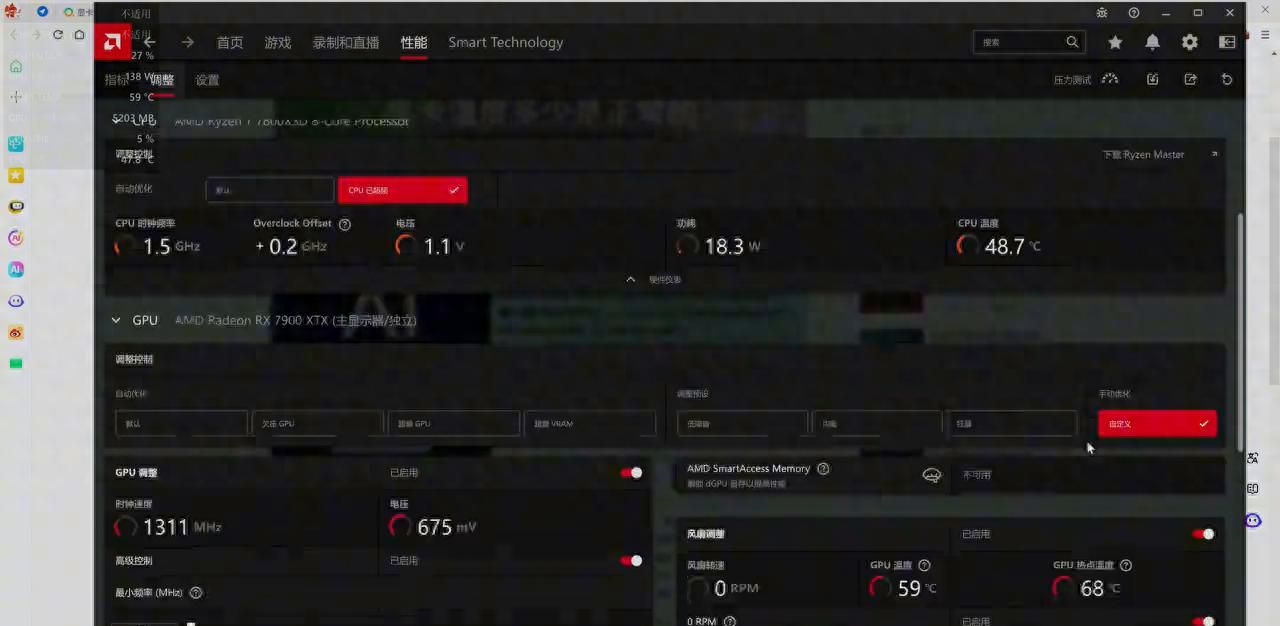Select the 欠压 GPU preset
This screenshot has height=626, width=1280.
pos(317,423)
